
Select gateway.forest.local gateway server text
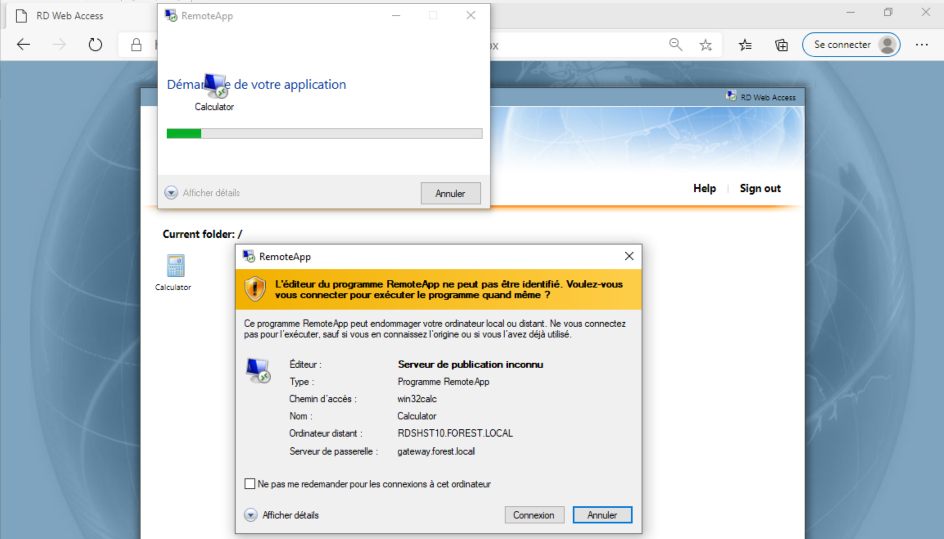point(436,451)
